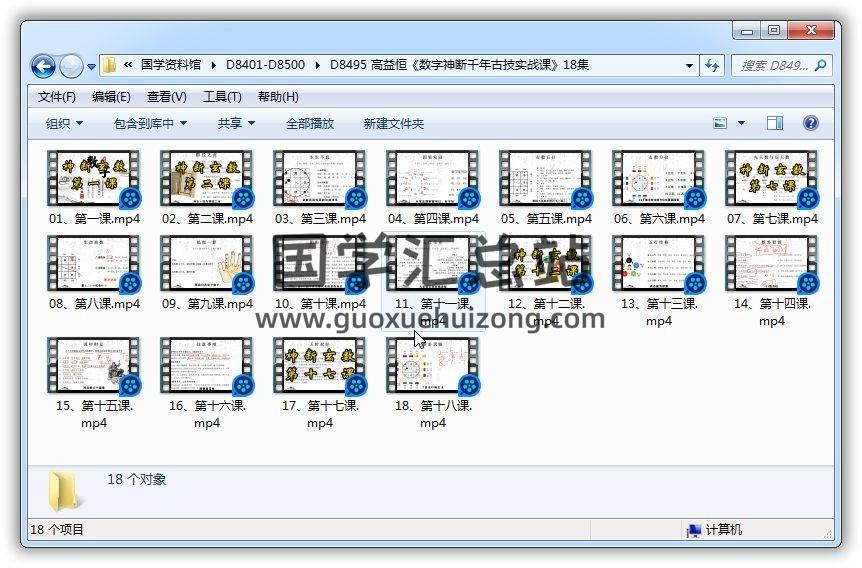This screenshot has width=862, height=568.
Task: Select the 17、第十七课.mp4 video file icon
Action: (x=320, y=366)
